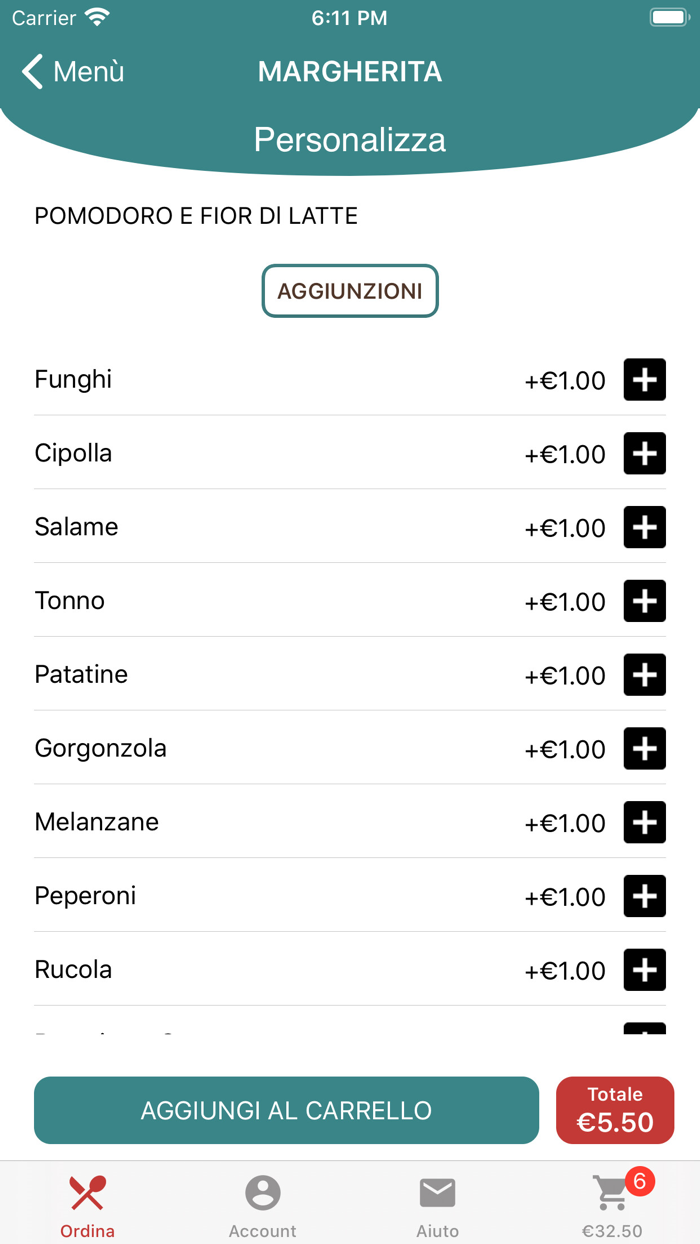Add Funghi topping with plus icon
700x1244 pixels.
[x=645, y=380]
